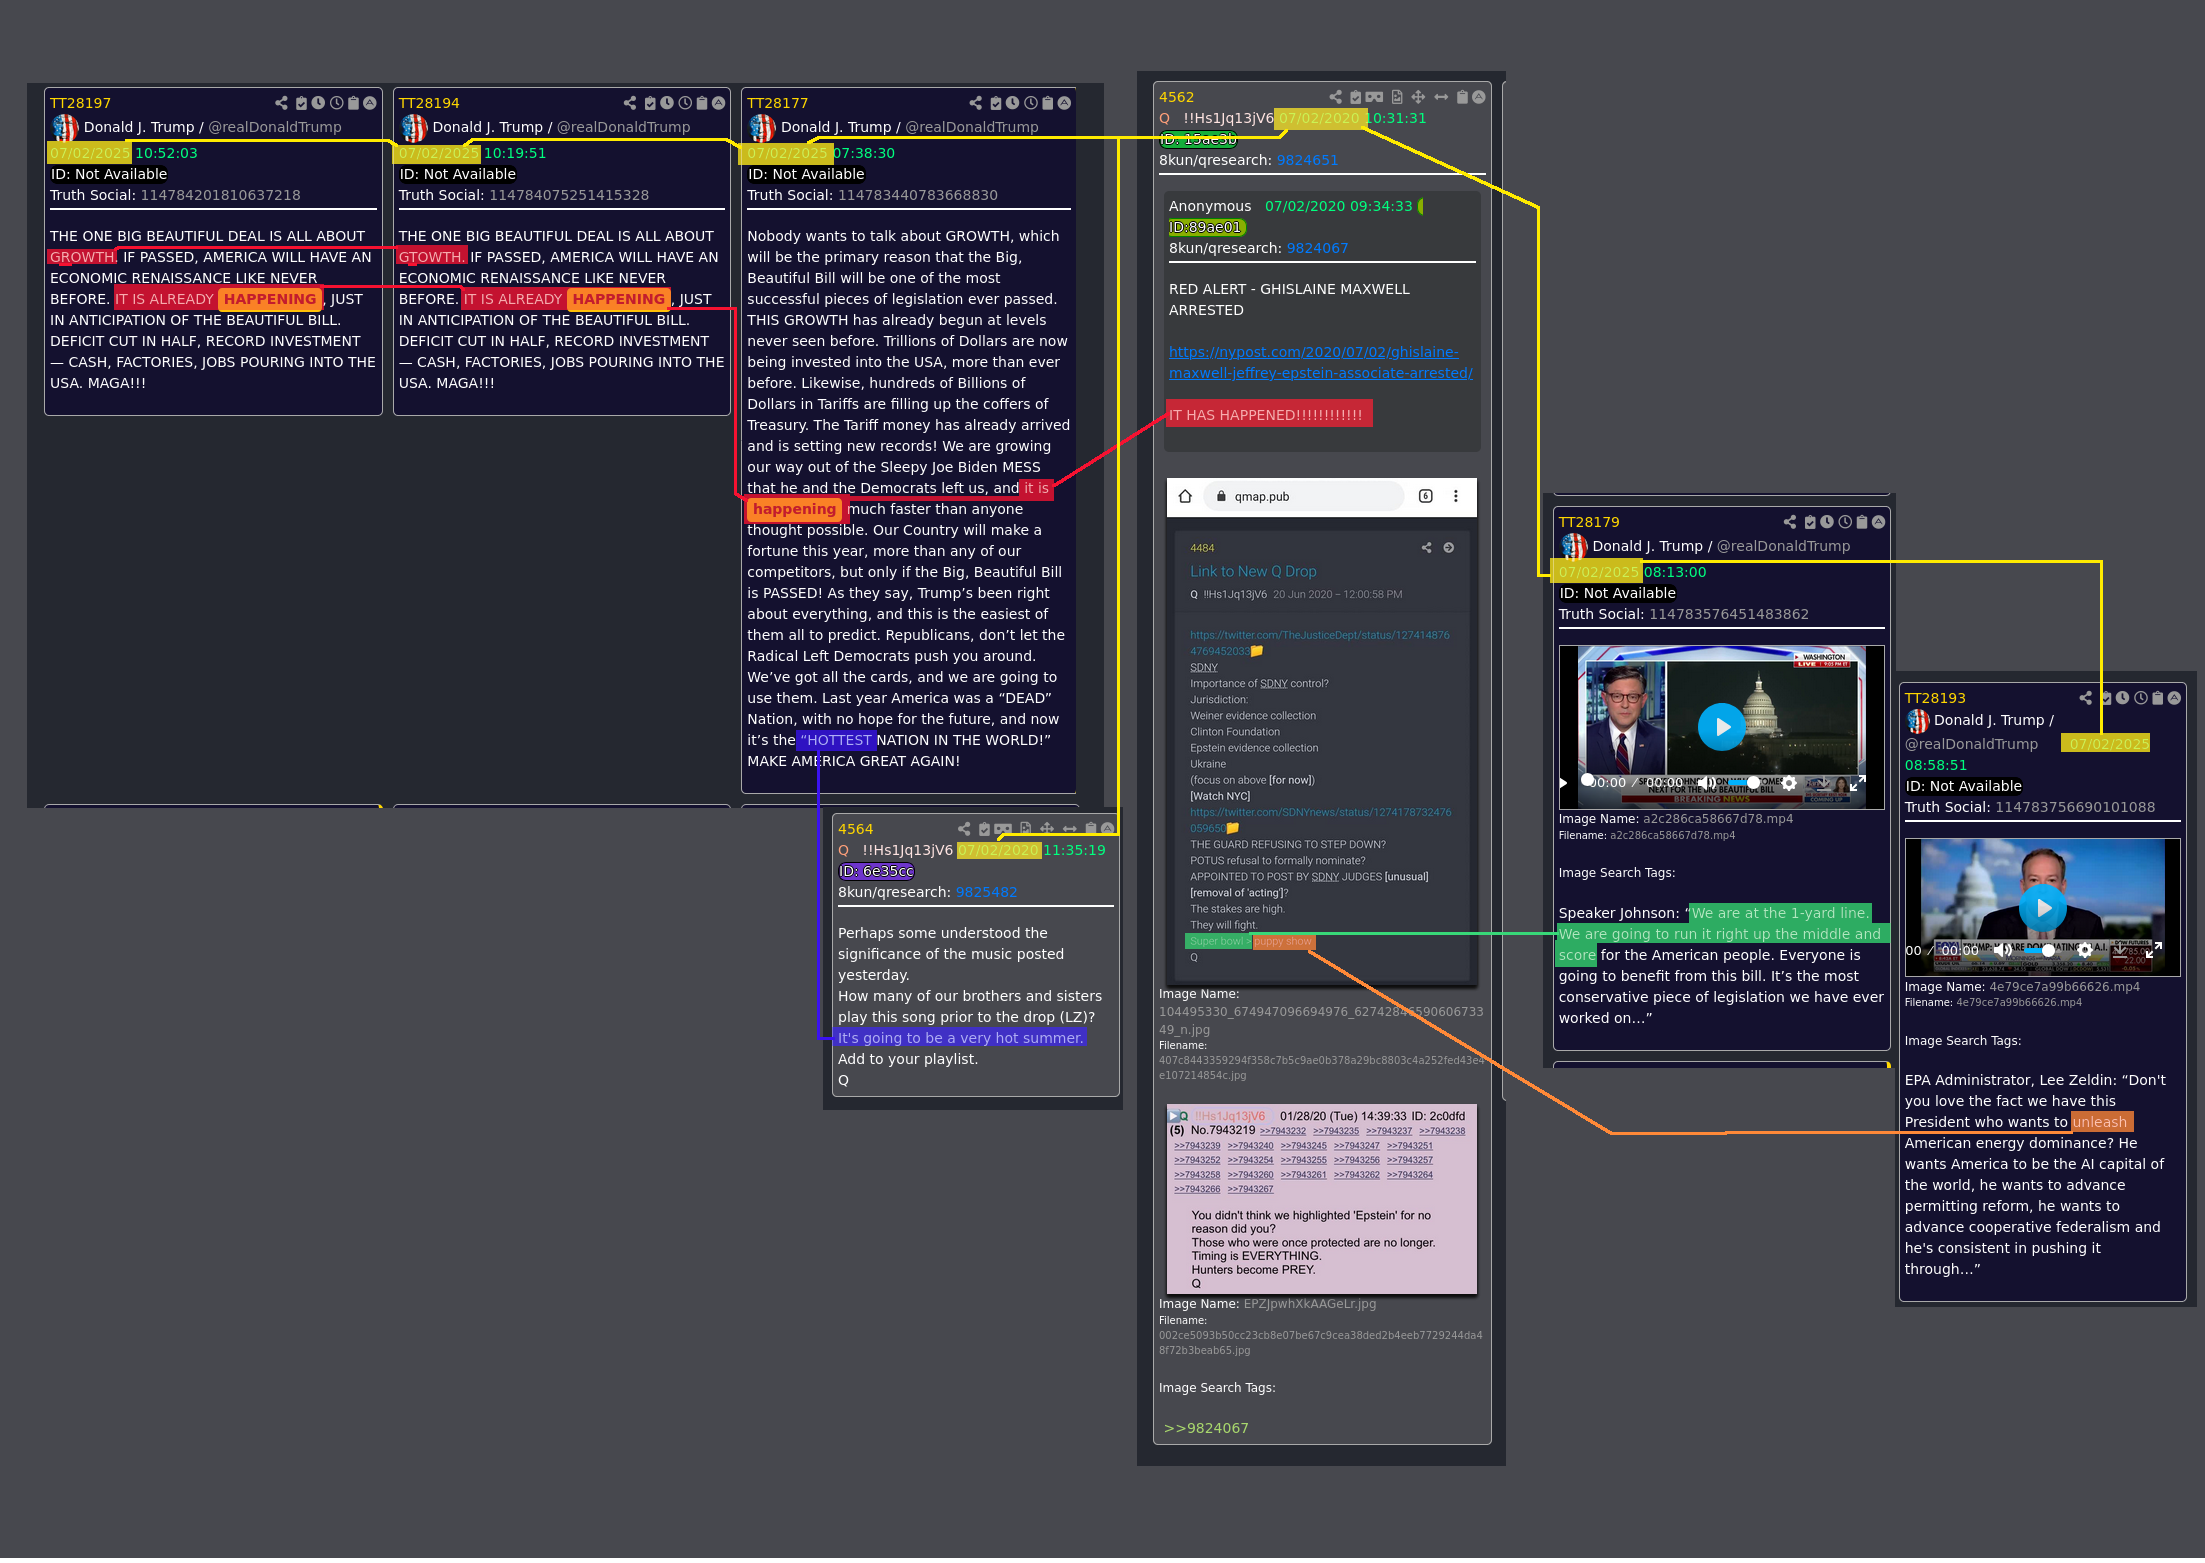
Task: Collapse card TT28179 with the up-arrow circle
Action: tap(1878, 522)
